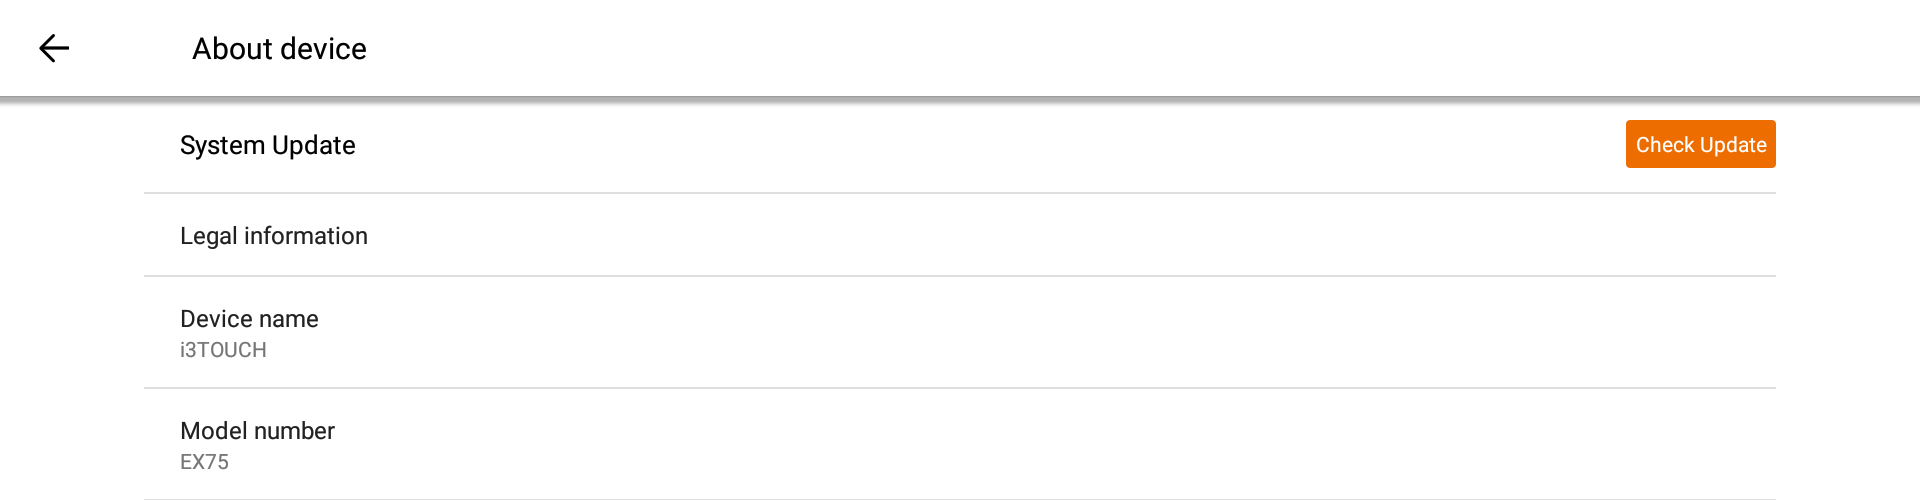
Task: Click the empty area of the header bar
Action: 1100,48
